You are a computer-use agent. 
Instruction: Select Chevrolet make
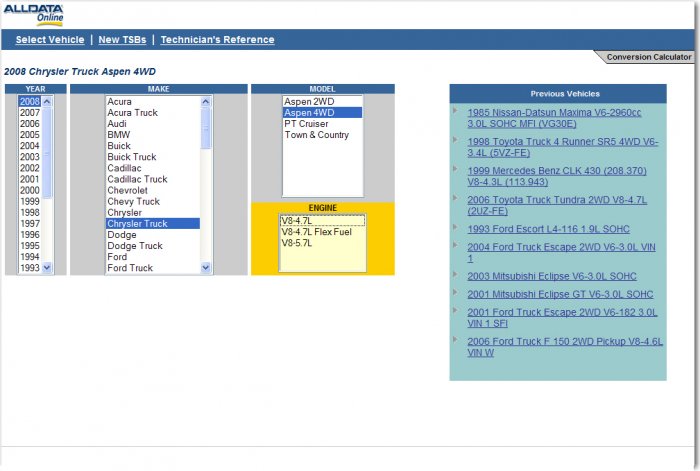153,190
